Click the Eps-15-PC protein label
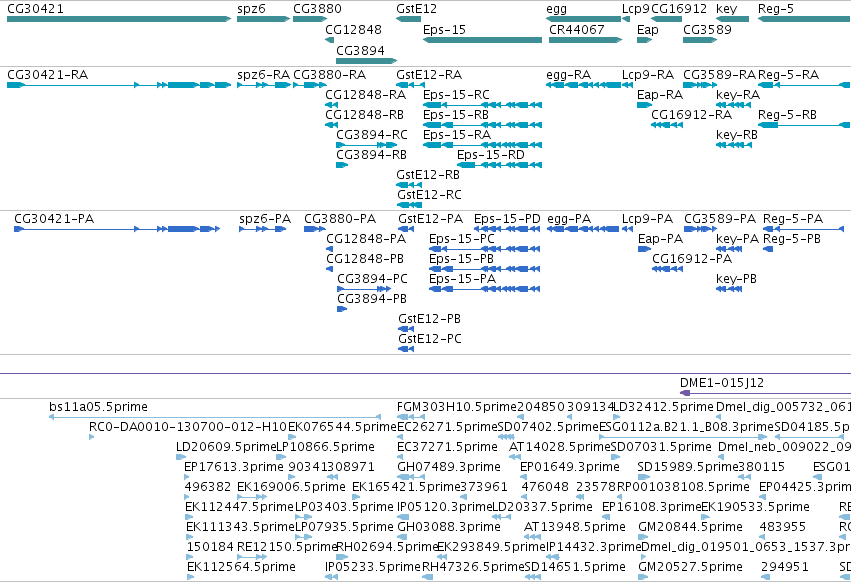This screenshot has height=582, width=851. 462,239
